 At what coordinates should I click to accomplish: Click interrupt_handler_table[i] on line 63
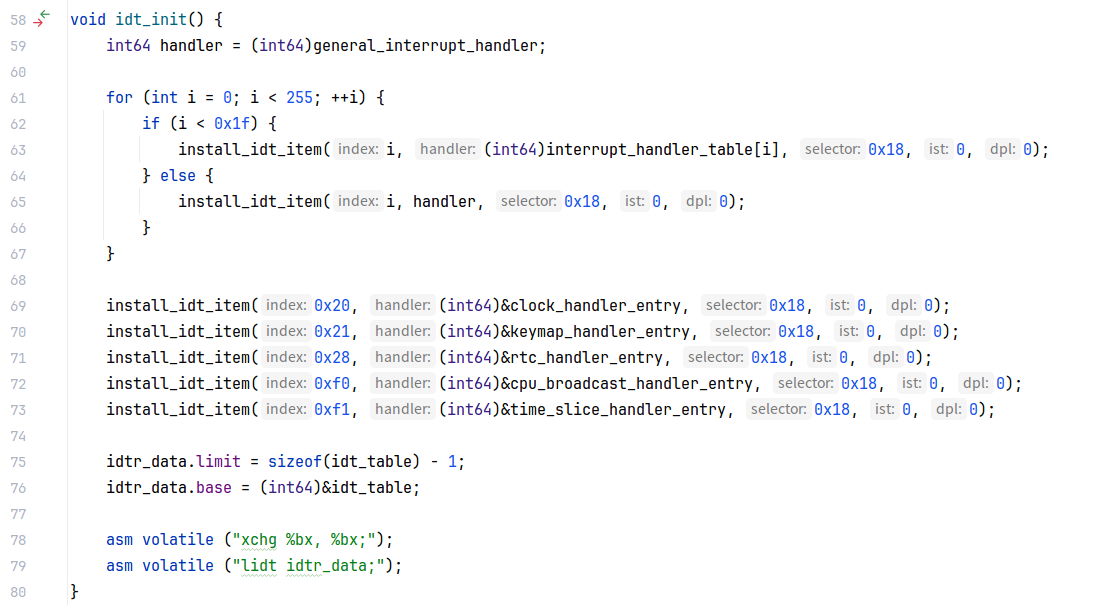coord(662,149)
